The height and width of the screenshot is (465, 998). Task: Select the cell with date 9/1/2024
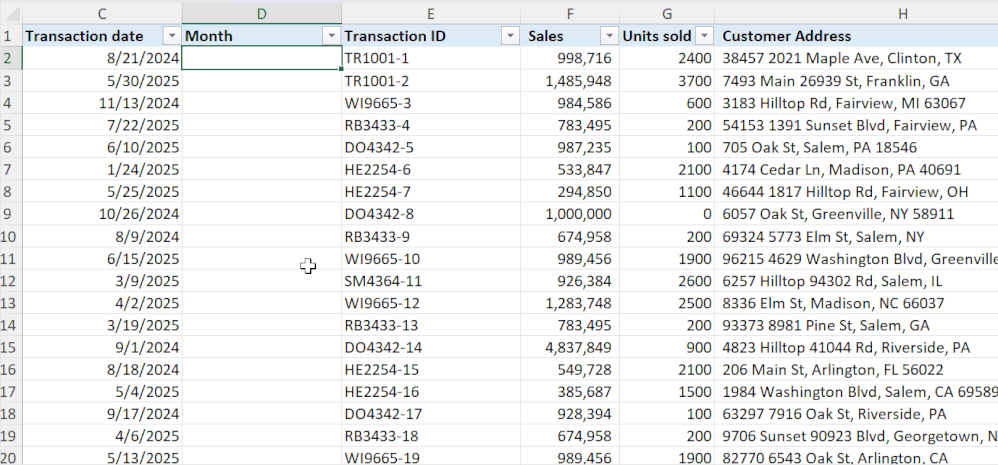coord(102,348)
